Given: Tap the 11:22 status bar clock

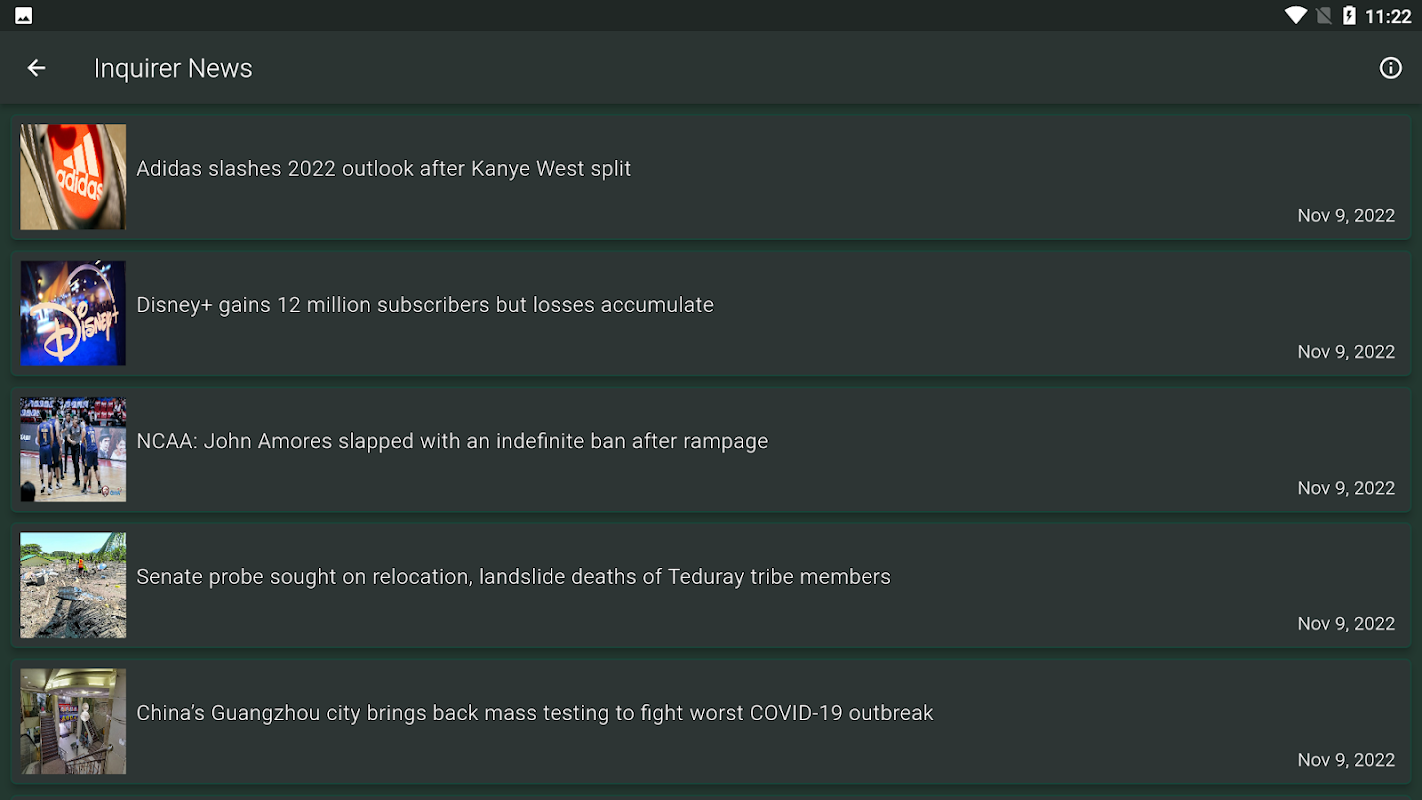Looking at the screenshot, I should click(1388, 16).
